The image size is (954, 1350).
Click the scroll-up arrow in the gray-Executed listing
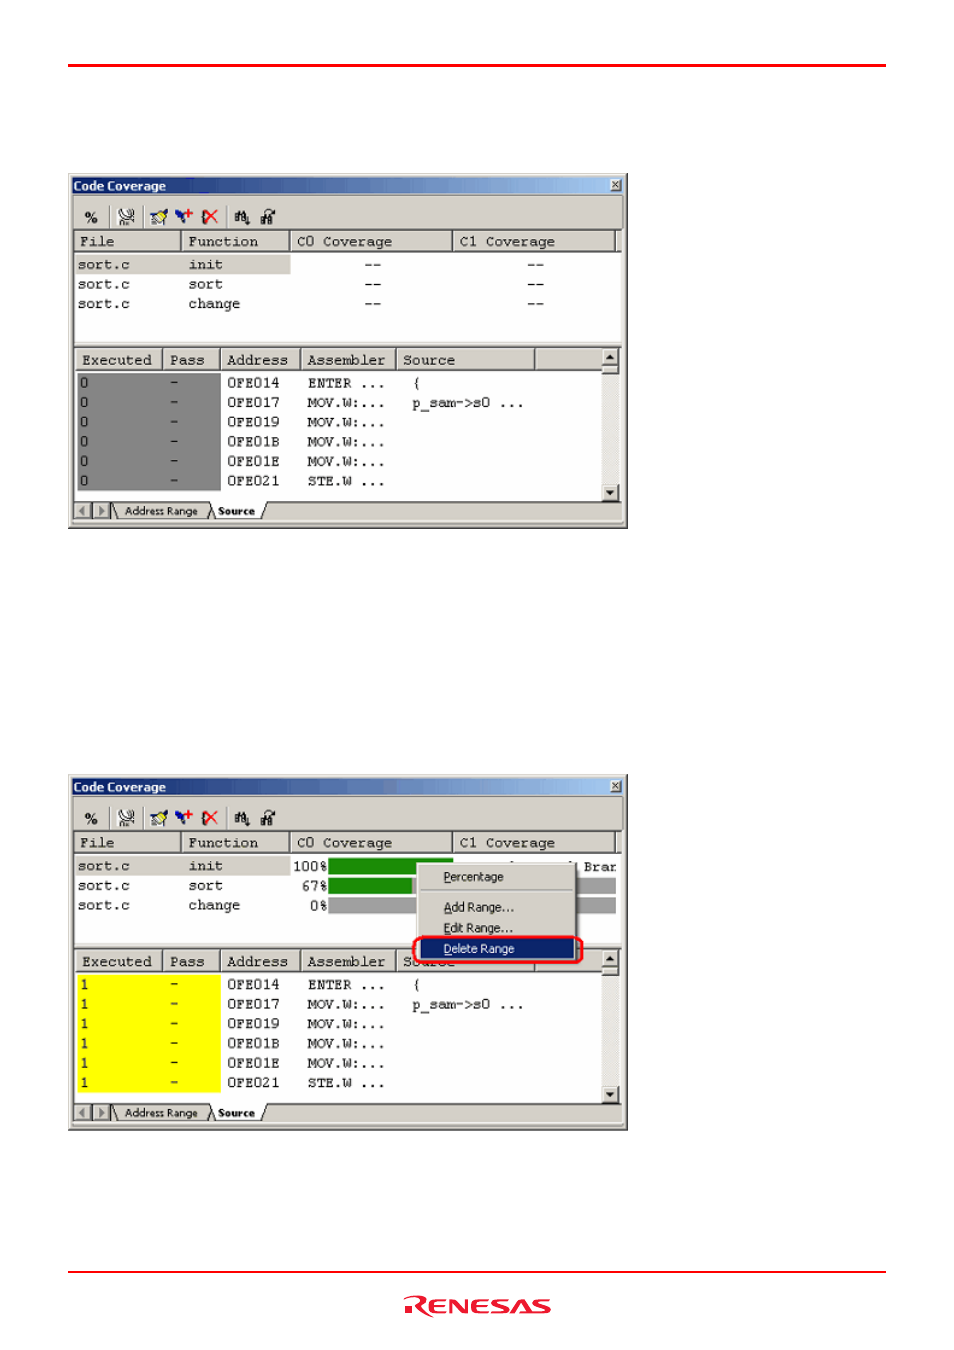[x=610, y=358]
